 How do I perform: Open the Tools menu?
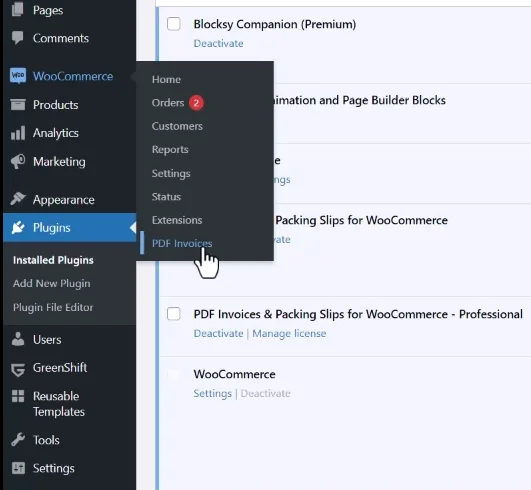coord(46,440)
